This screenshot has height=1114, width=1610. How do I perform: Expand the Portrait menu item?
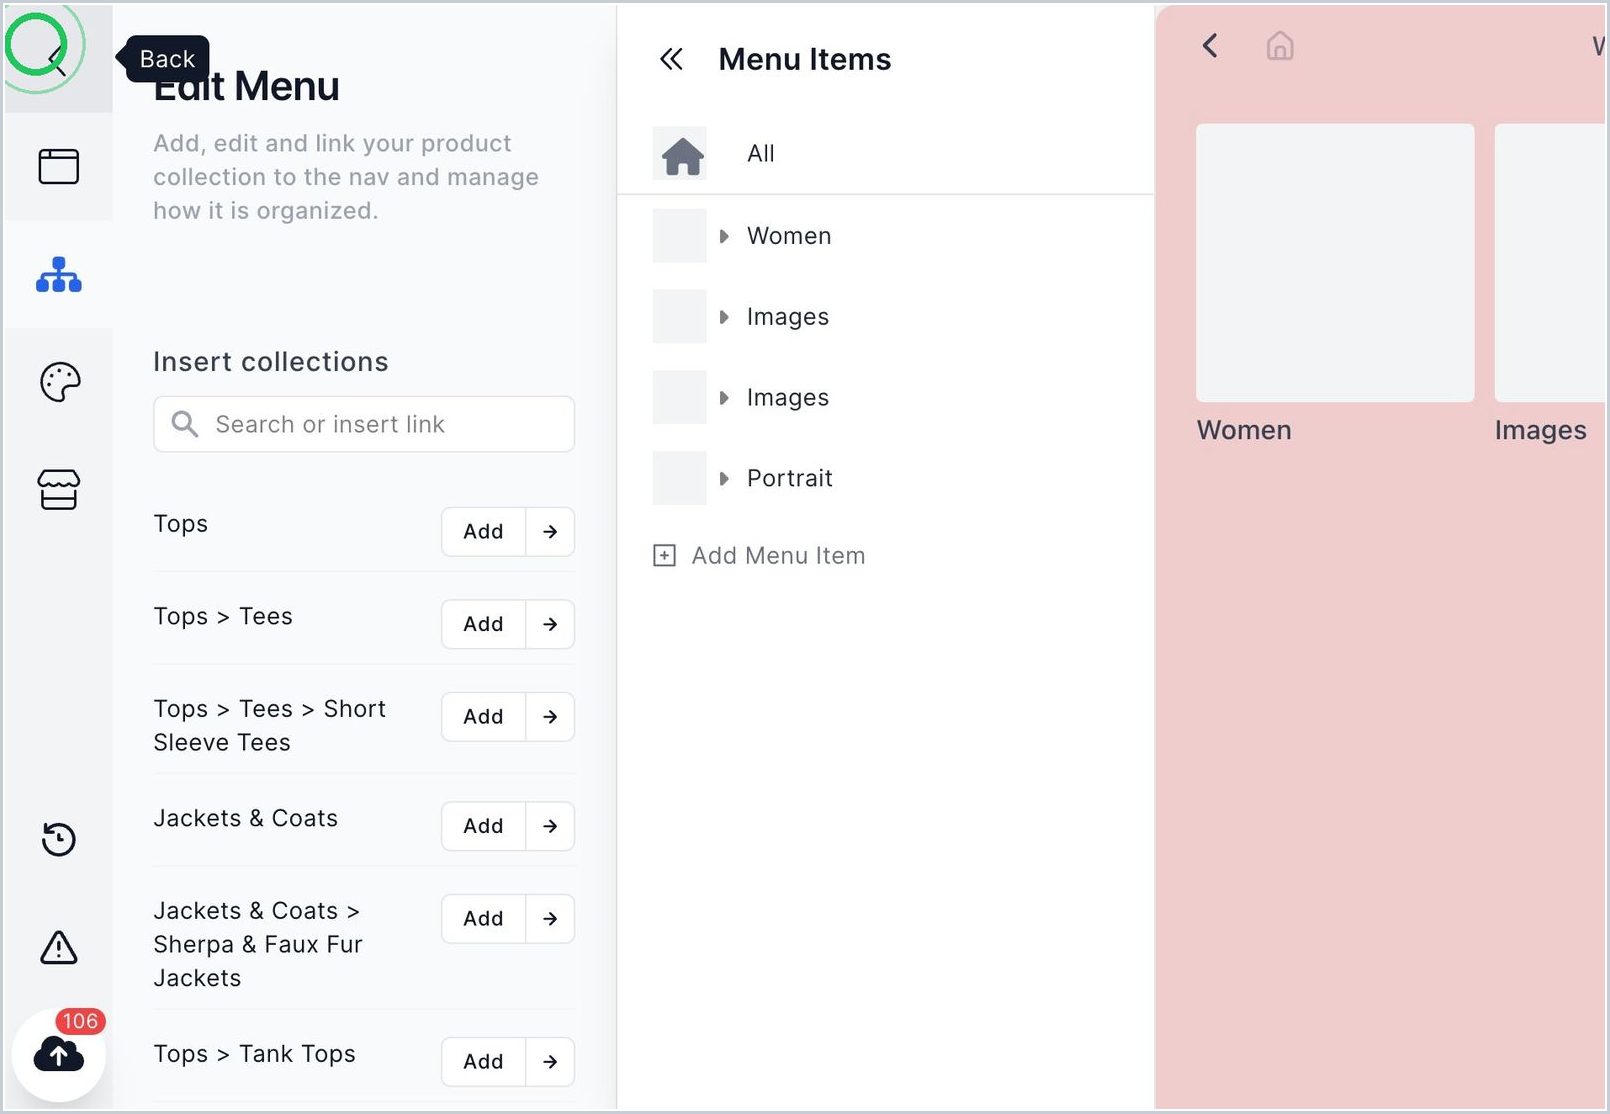(x=724, y=479)
